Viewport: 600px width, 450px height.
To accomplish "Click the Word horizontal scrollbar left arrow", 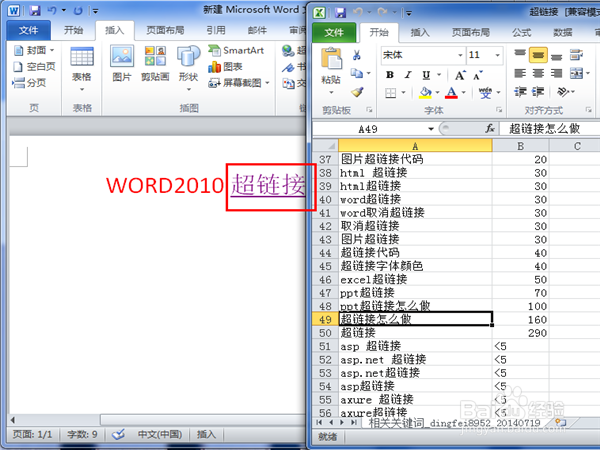I will tap(13, 420).
